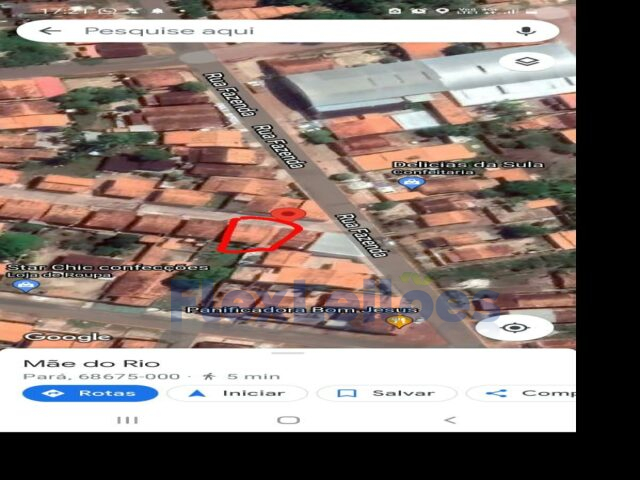Tap the 5 min walking time

click(253, 376)
